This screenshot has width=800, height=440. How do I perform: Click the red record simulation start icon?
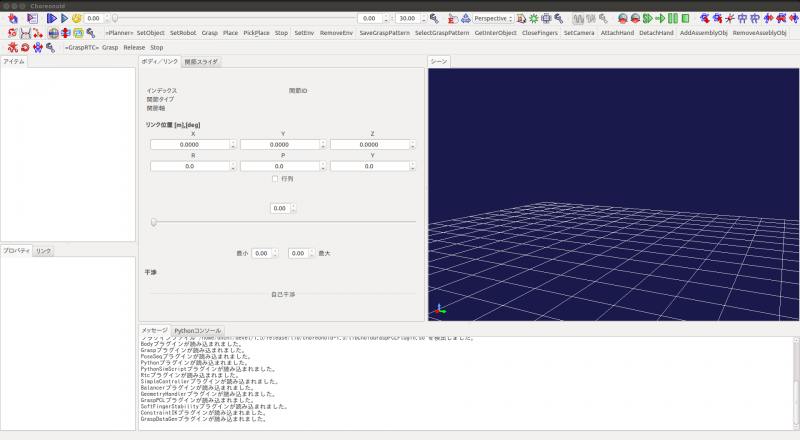[622, 18]
